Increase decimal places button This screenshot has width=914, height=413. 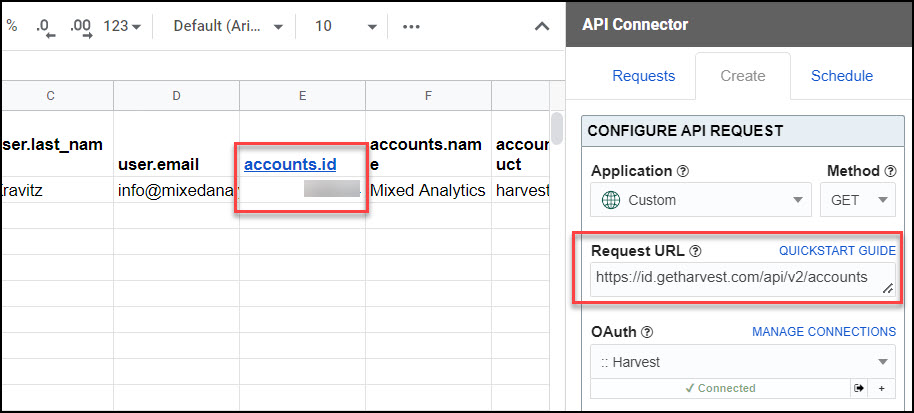(80, 27)
